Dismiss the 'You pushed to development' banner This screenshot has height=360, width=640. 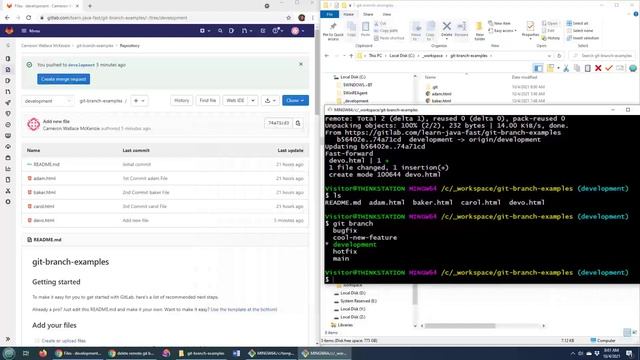coord(301,64)
